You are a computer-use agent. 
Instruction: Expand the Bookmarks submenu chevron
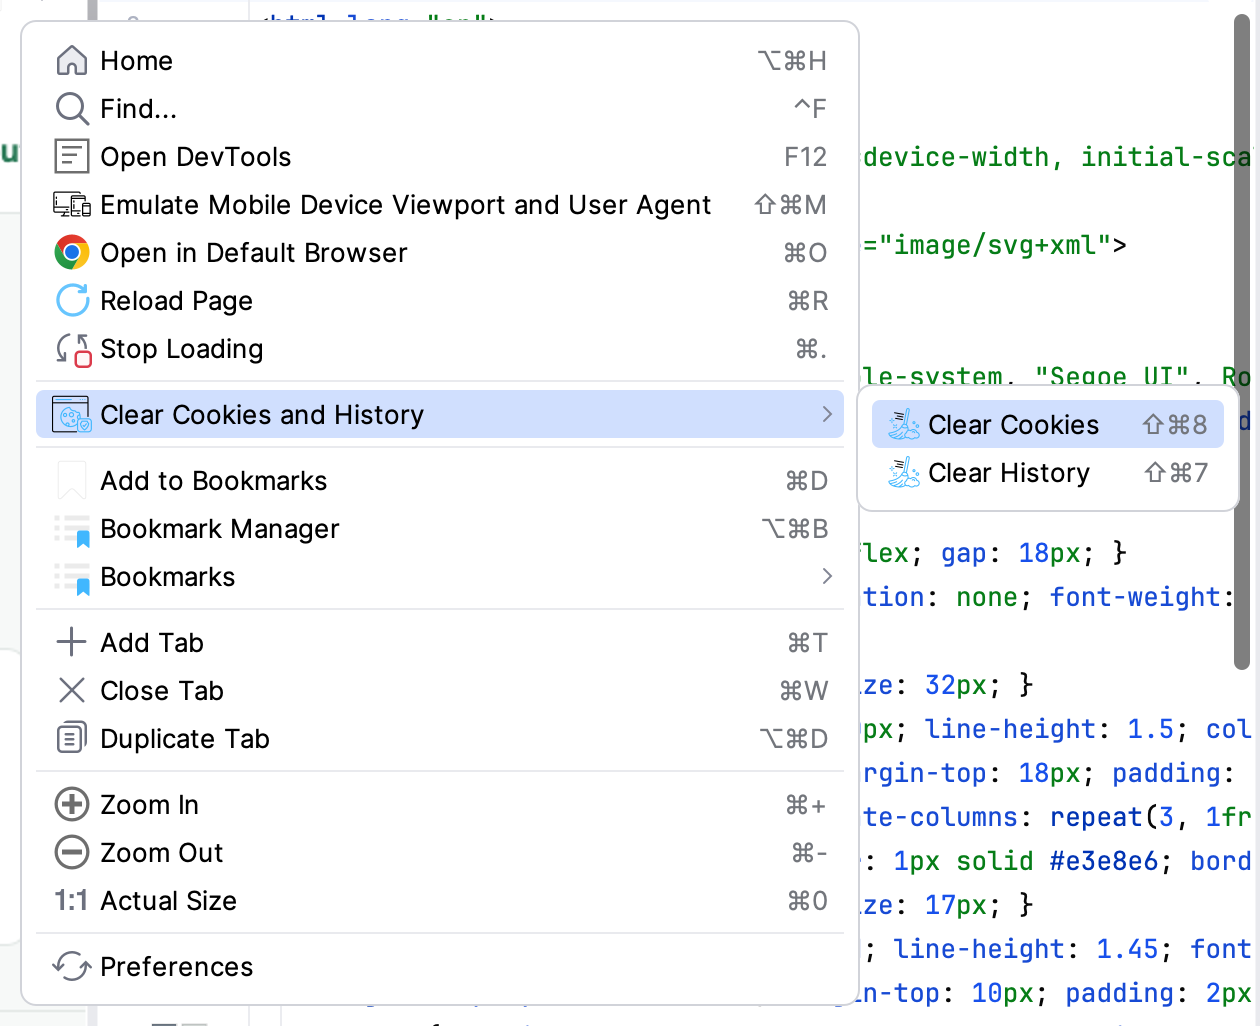(827, 576)
